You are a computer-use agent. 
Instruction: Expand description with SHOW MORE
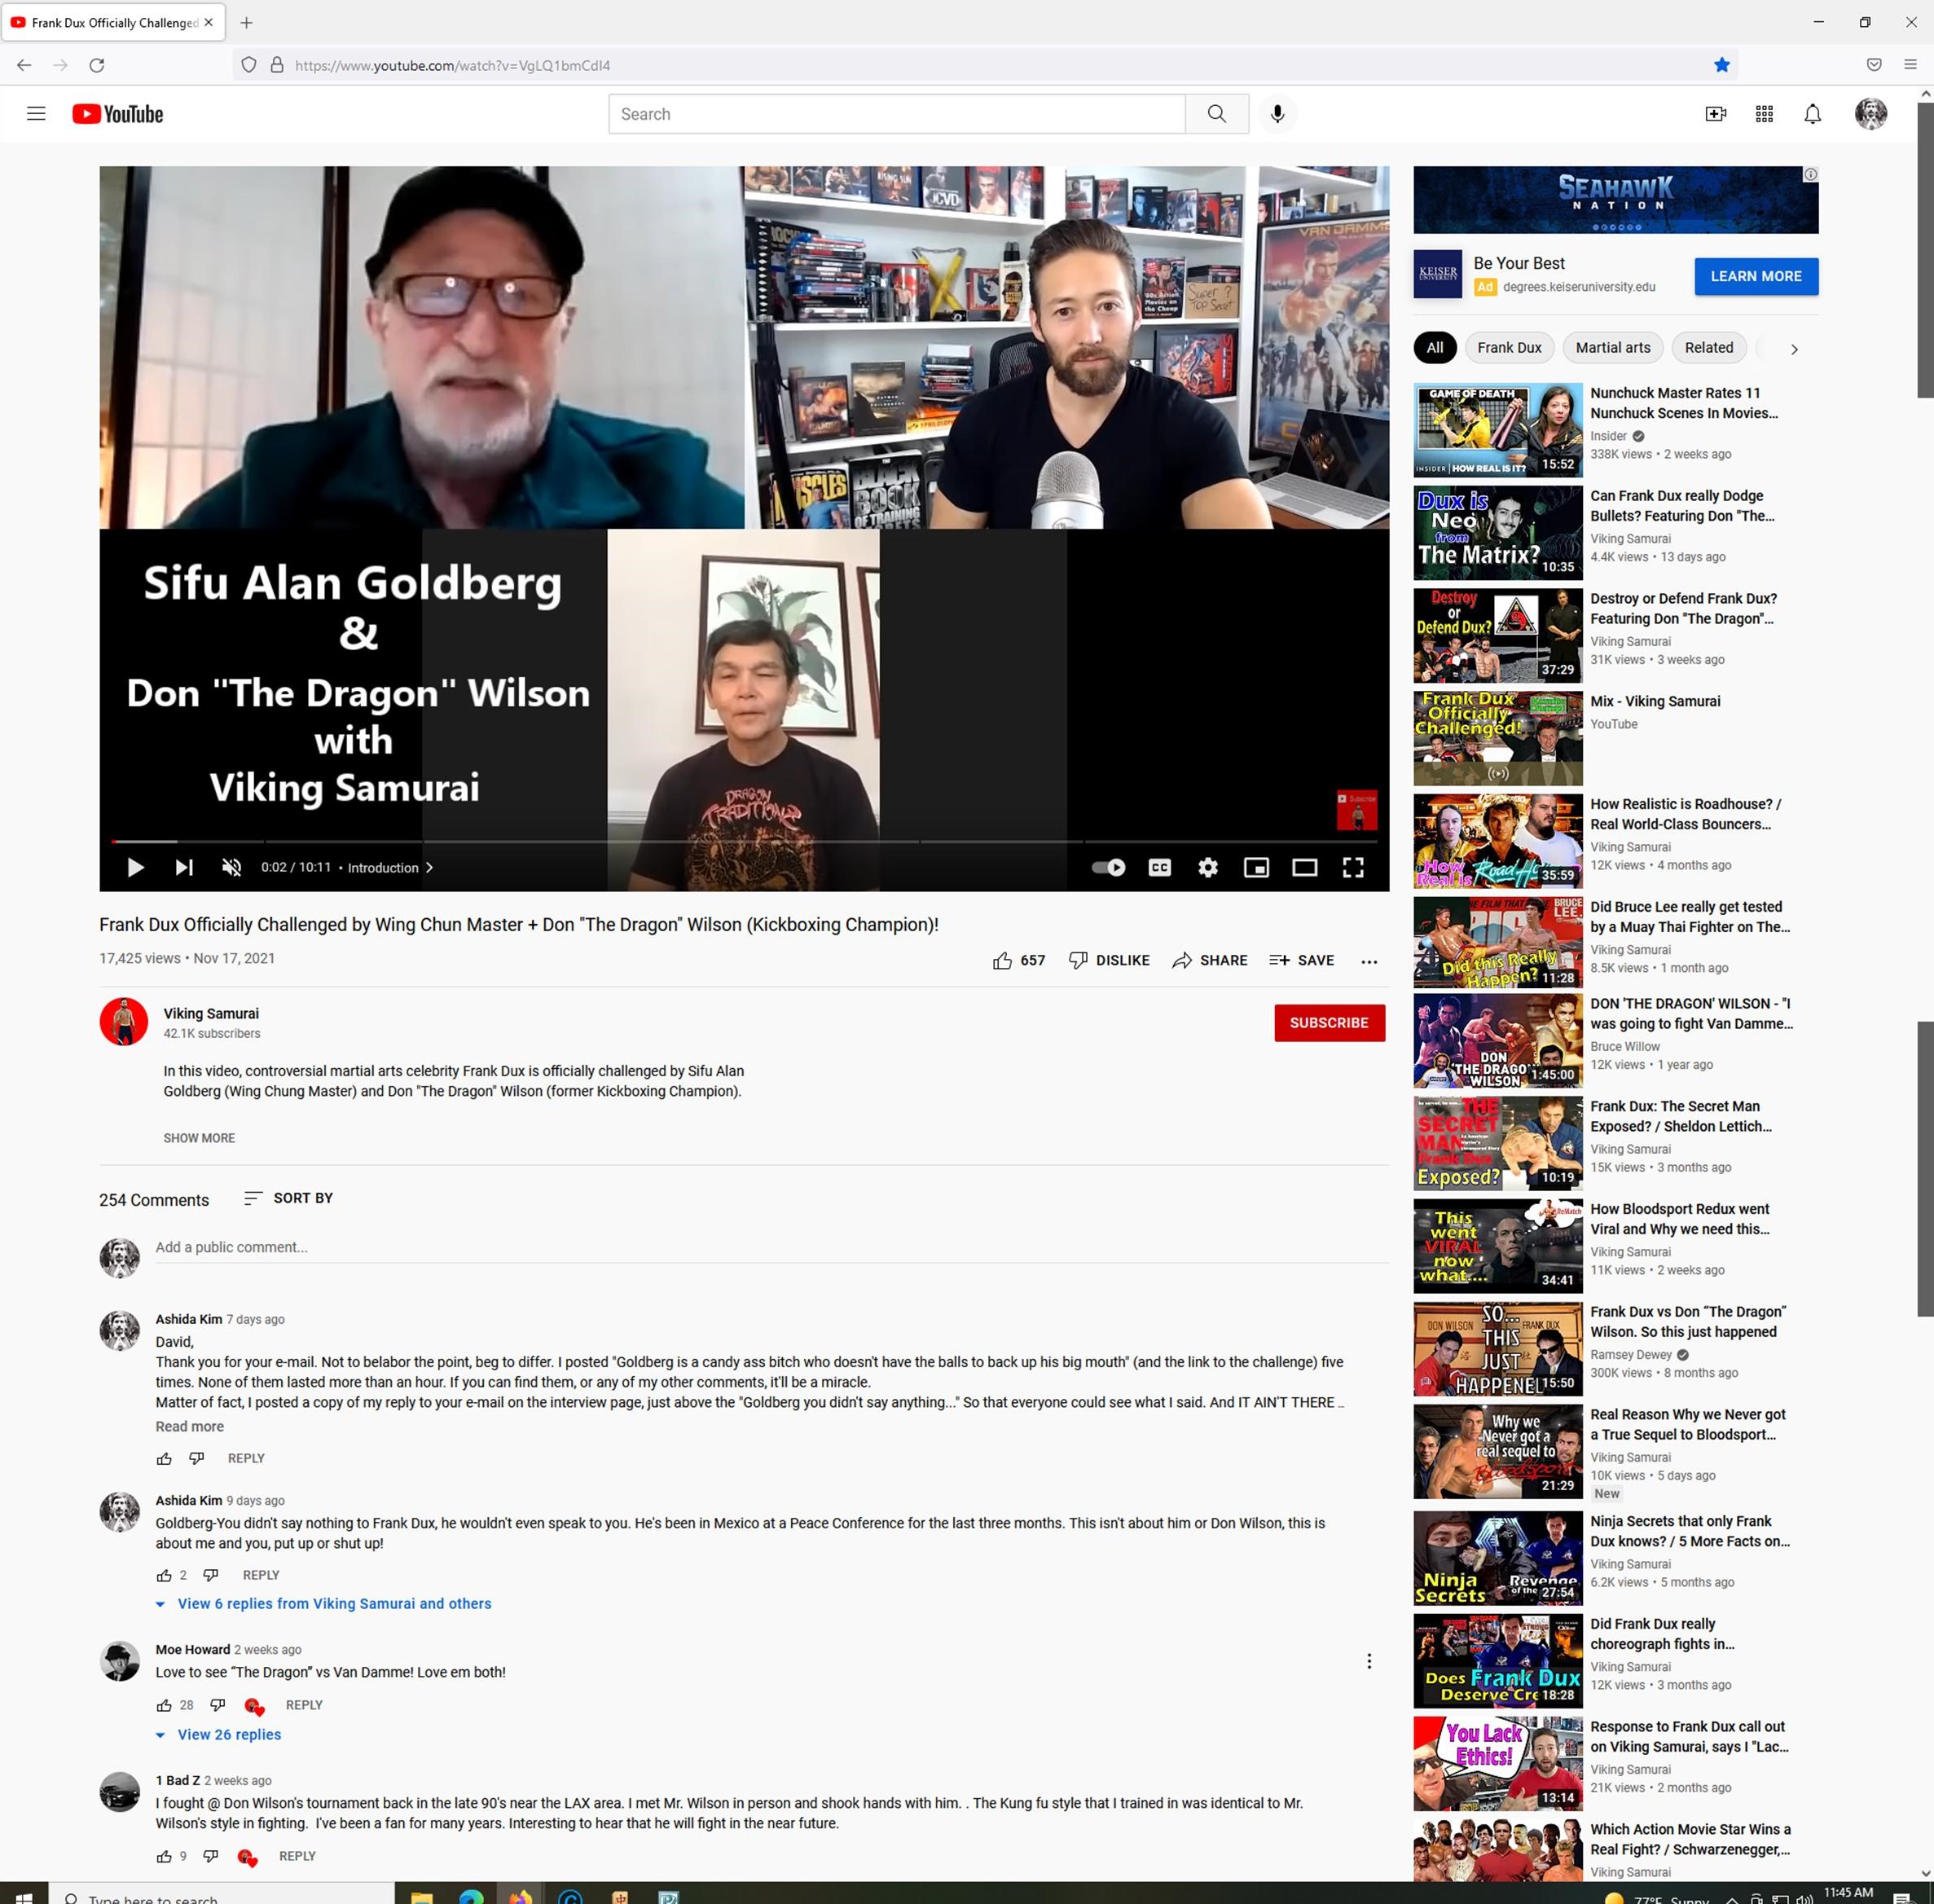pos(199,1138)
